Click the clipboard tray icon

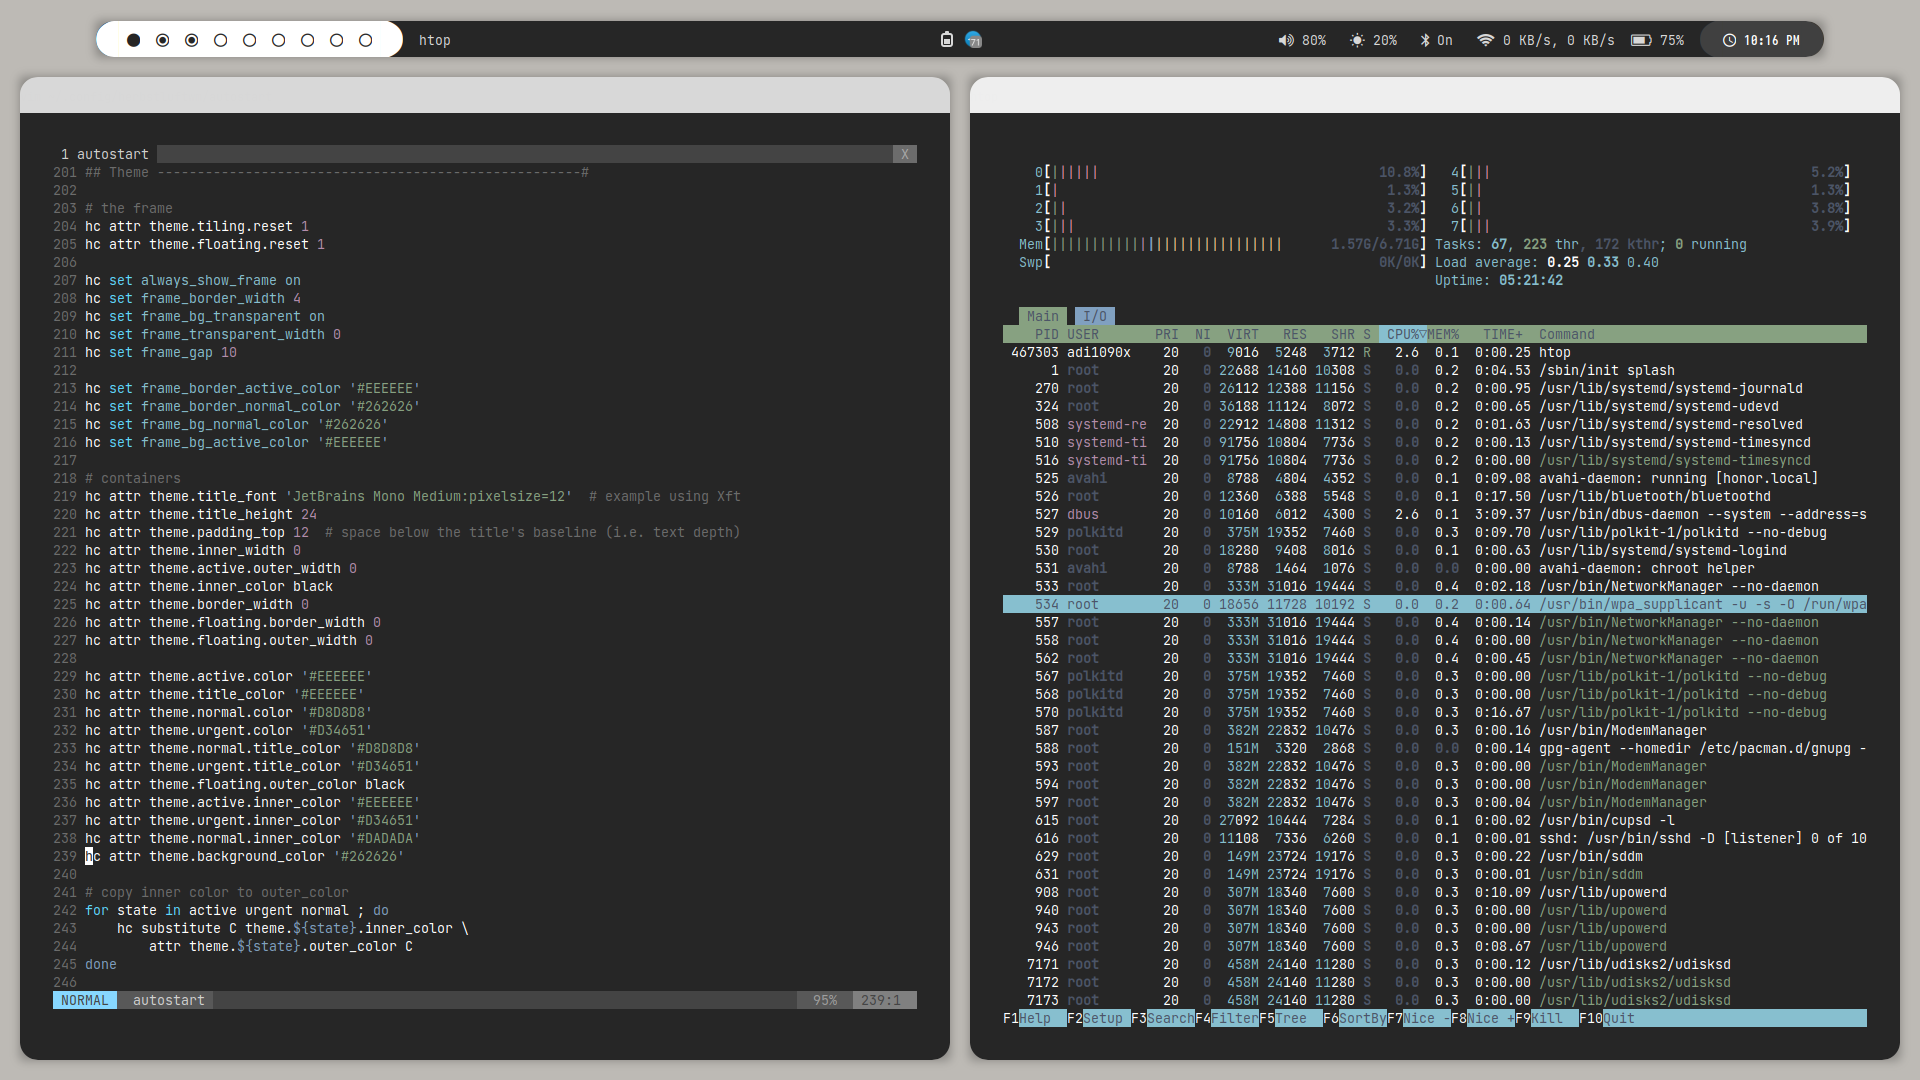click(947, 40)
